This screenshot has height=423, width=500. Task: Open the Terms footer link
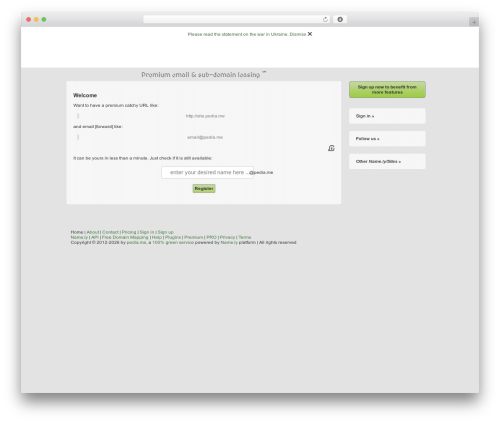click(x=245, y=237)
